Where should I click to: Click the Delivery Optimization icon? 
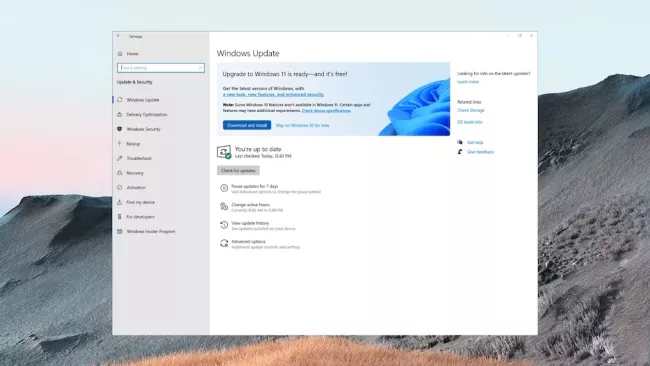click(x=120, y=114)
